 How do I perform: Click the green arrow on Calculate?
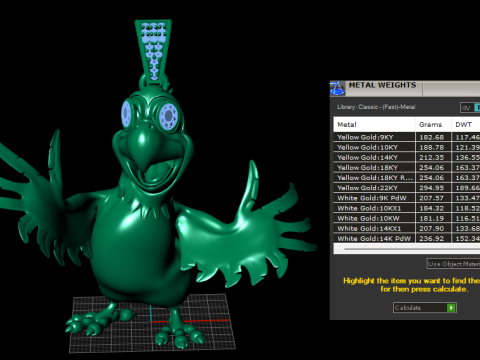(451, 308)
